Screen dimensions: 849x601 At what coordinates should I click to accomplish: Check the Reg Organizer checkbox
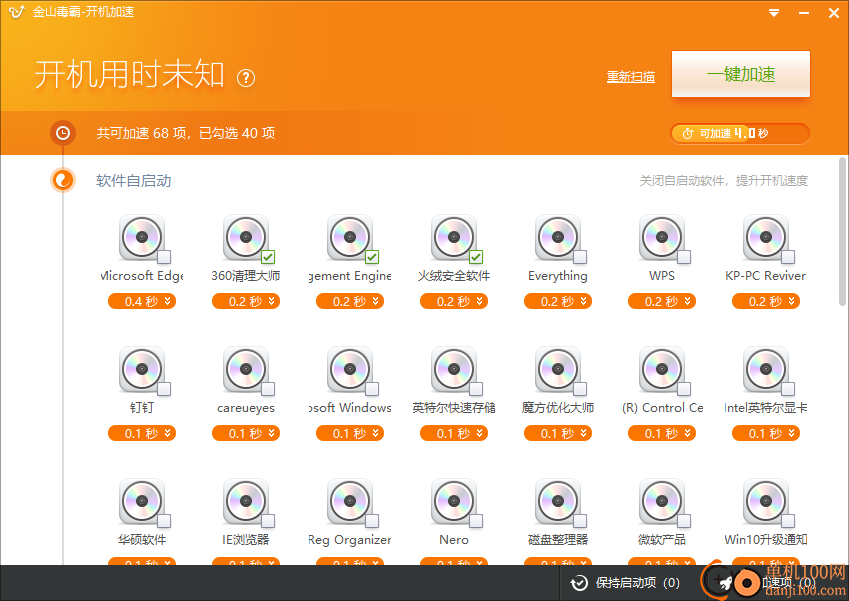[x=372, y=521]
